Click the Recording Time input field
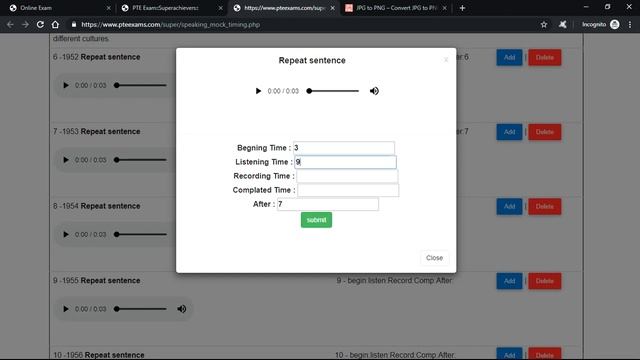The width and height of the screenshot is (640, 360). (347, 176)
